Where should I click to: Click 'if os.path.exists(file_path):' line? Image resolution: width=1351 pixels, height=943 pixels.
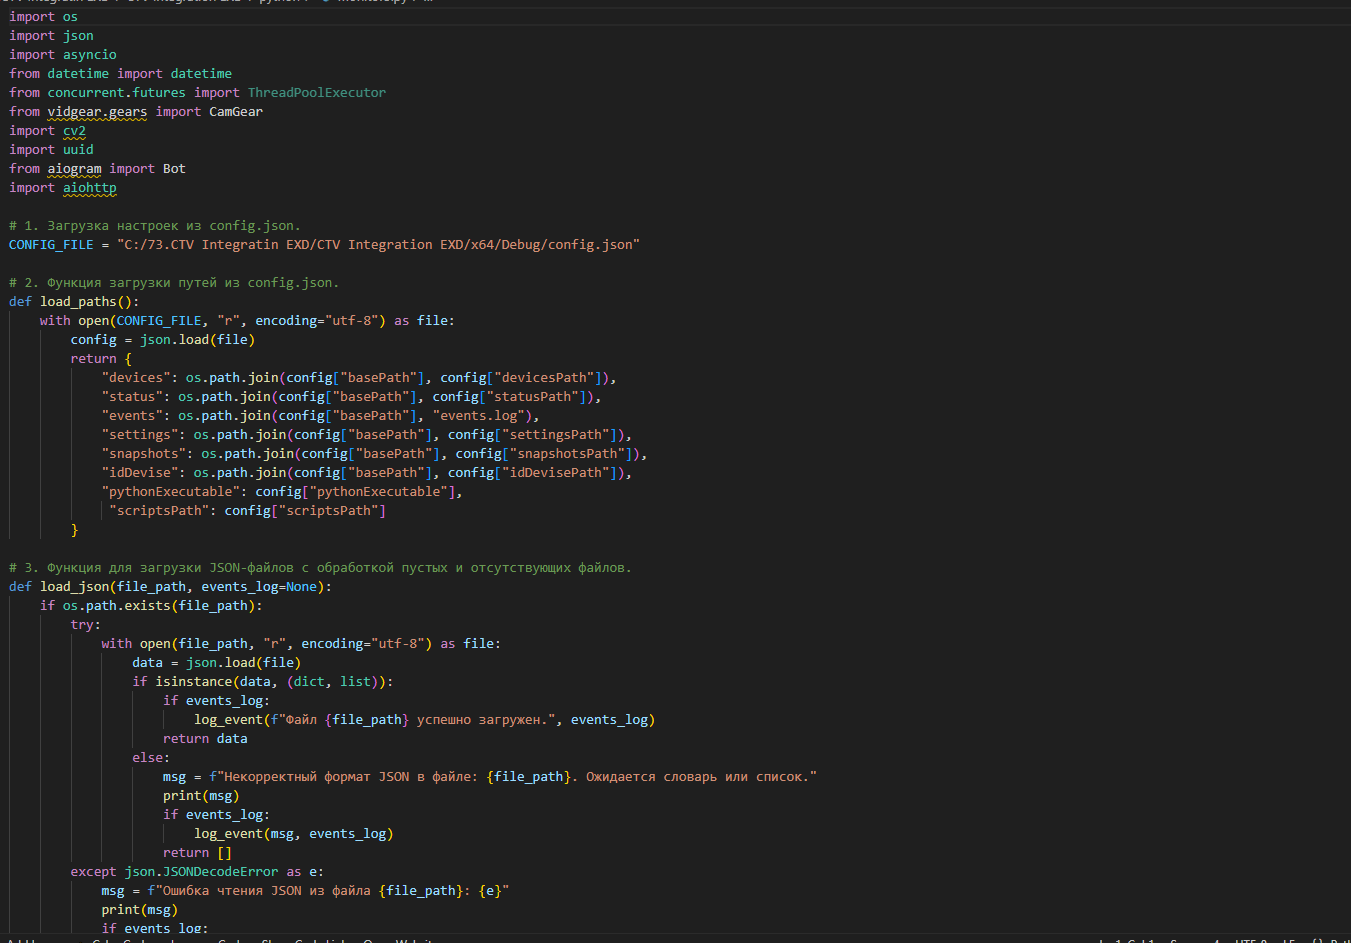coord(151,606)
